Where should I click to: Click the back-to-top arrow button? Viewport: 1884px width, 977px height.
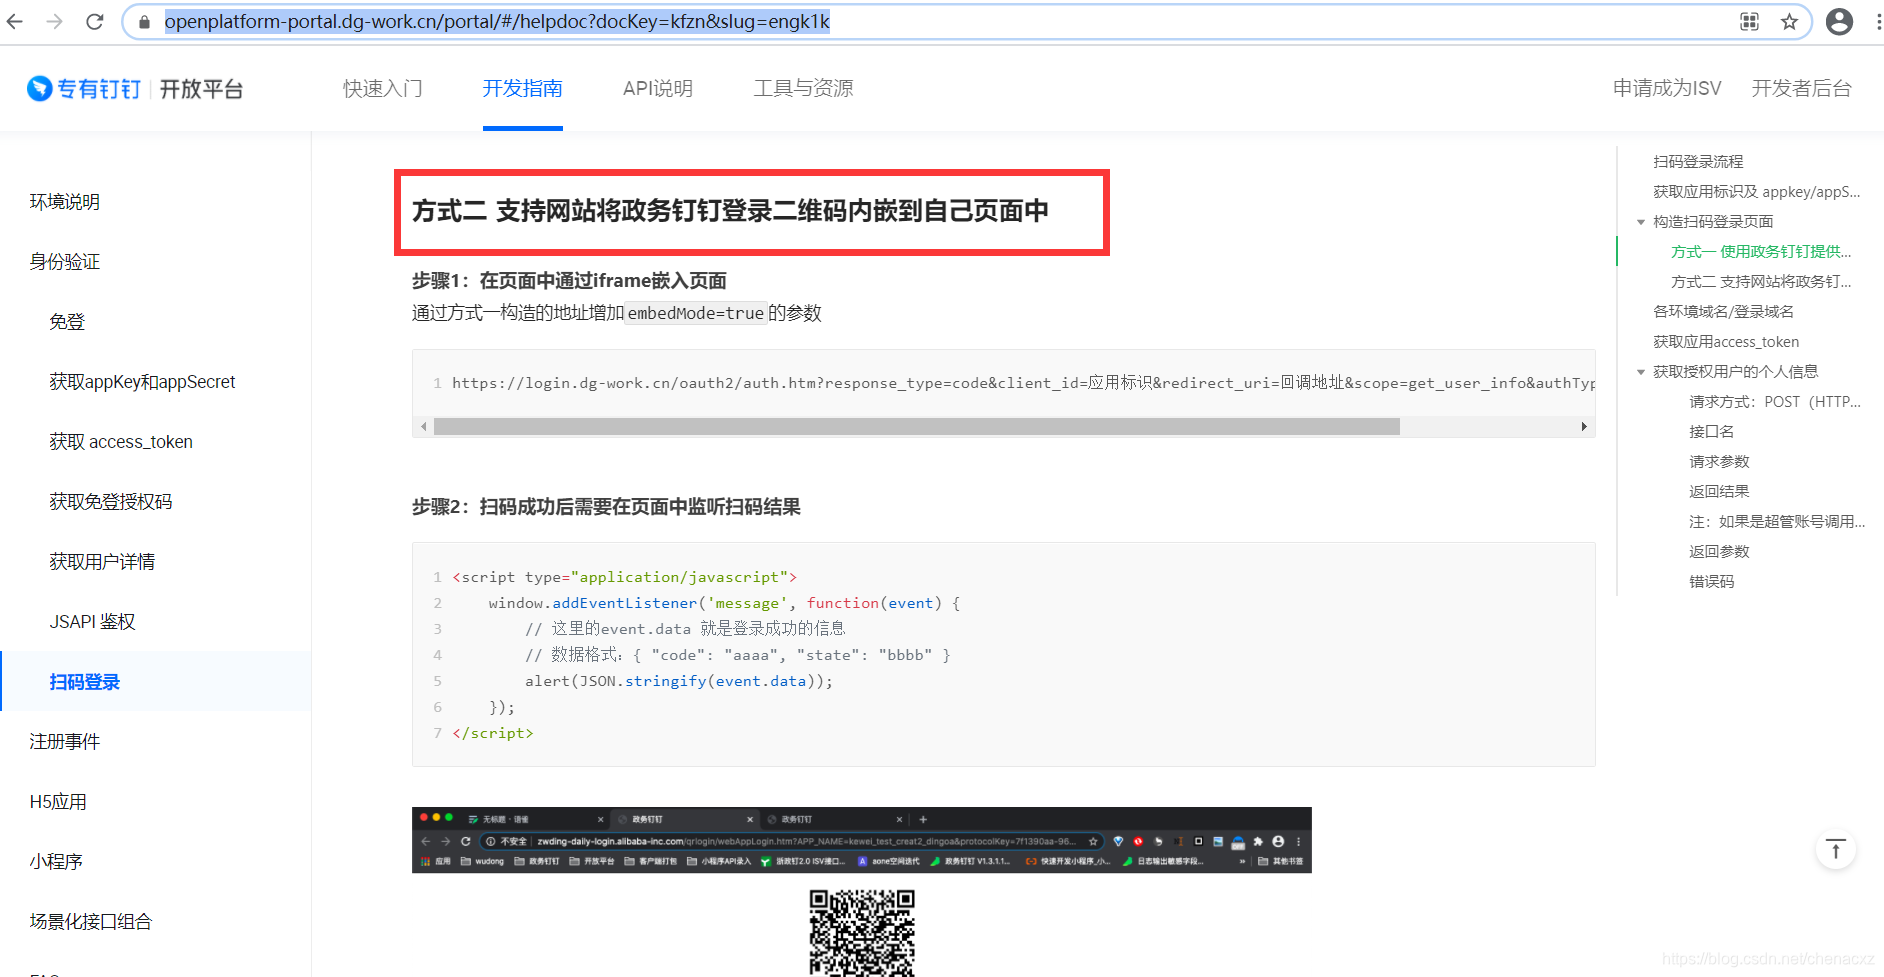(1835, 850)
